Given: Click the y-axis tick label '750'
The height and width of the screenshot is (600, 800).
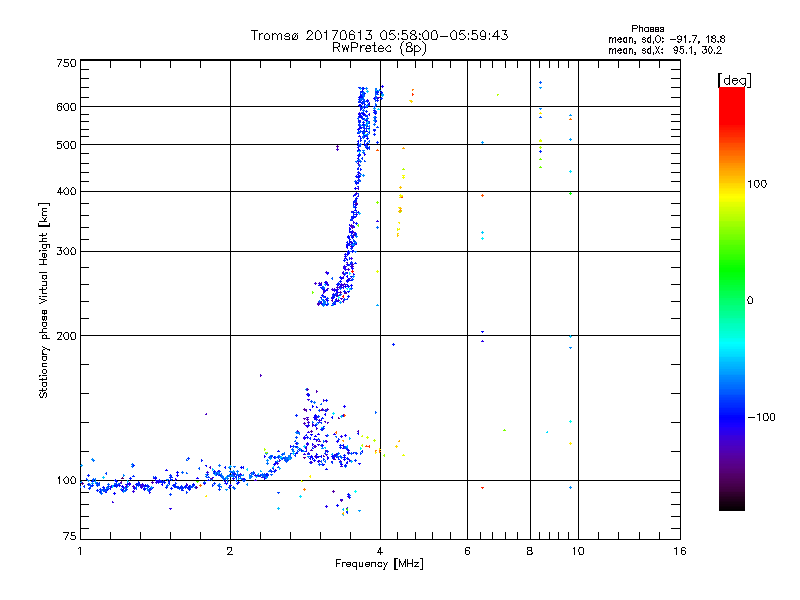Looking at the screenshot, I should (66, 63).
